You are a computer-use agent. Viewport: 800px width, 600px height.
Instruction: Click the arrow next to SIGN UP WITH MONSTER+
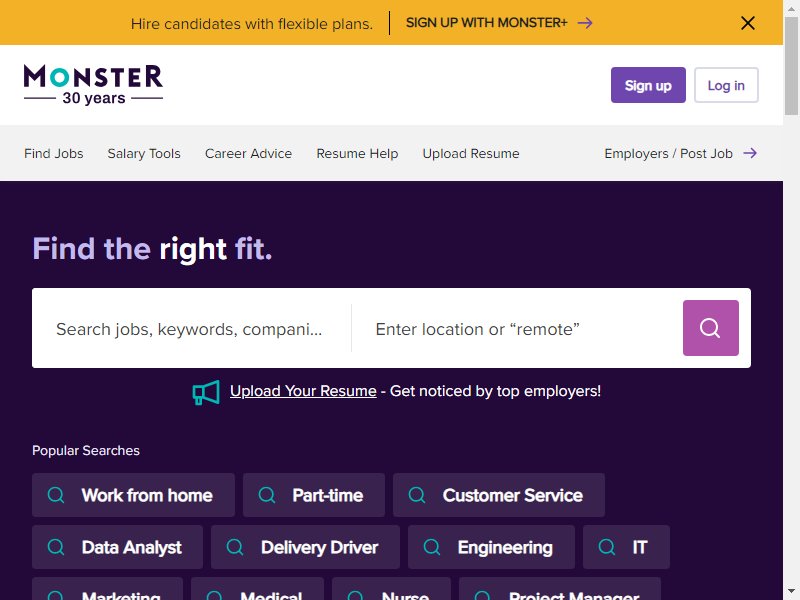click(x=585, y=23)
